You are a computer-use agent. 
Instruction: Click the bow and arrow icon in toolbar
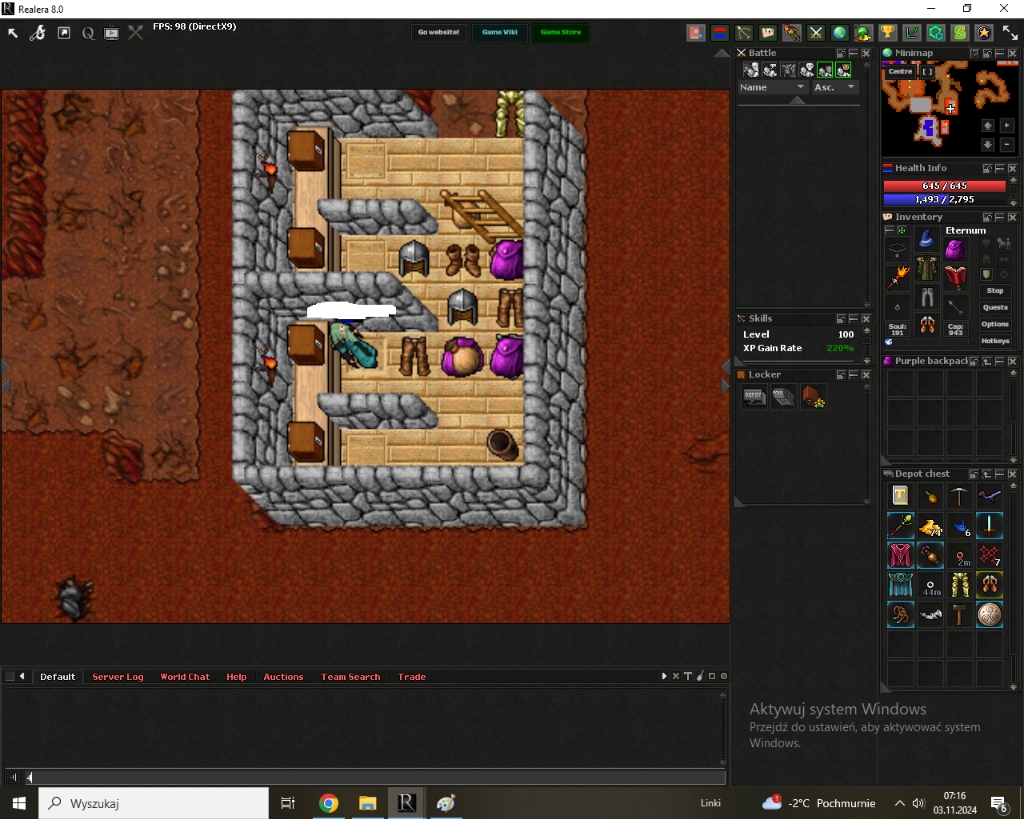pyautogui.click(x=744, y=32)
